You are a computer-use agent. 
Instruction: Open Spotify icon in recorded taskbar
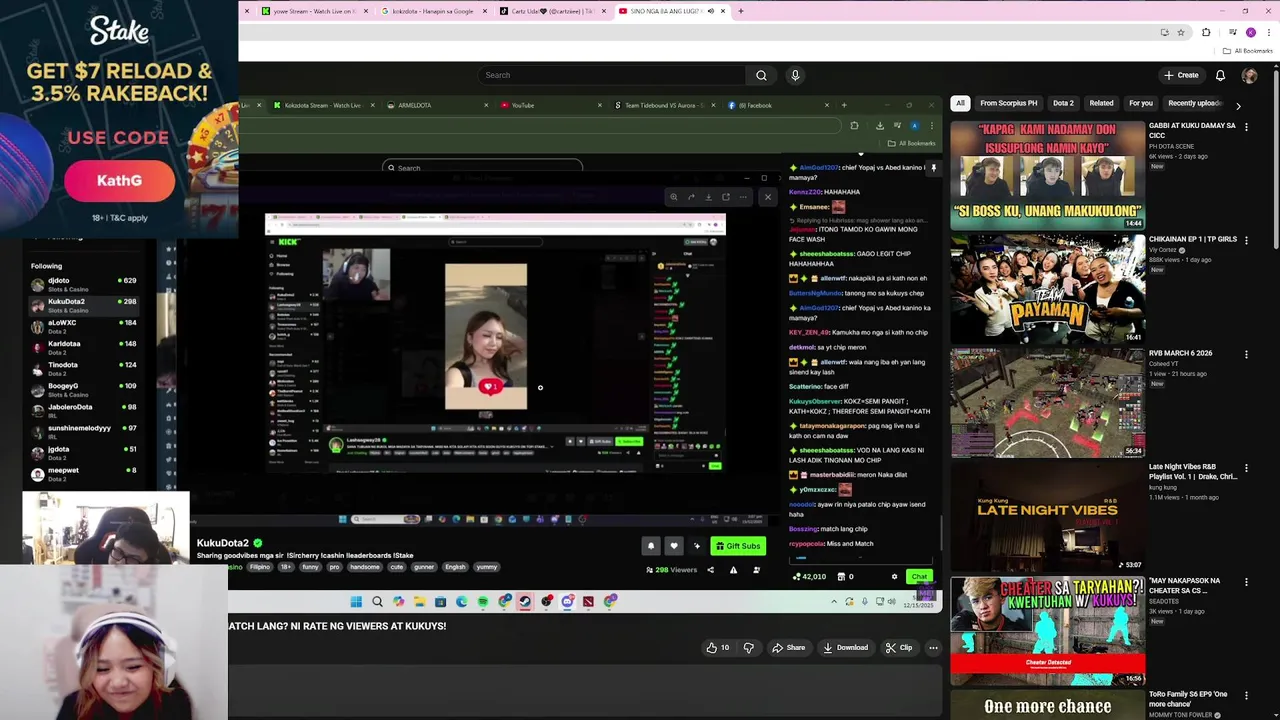pos(483,602)
